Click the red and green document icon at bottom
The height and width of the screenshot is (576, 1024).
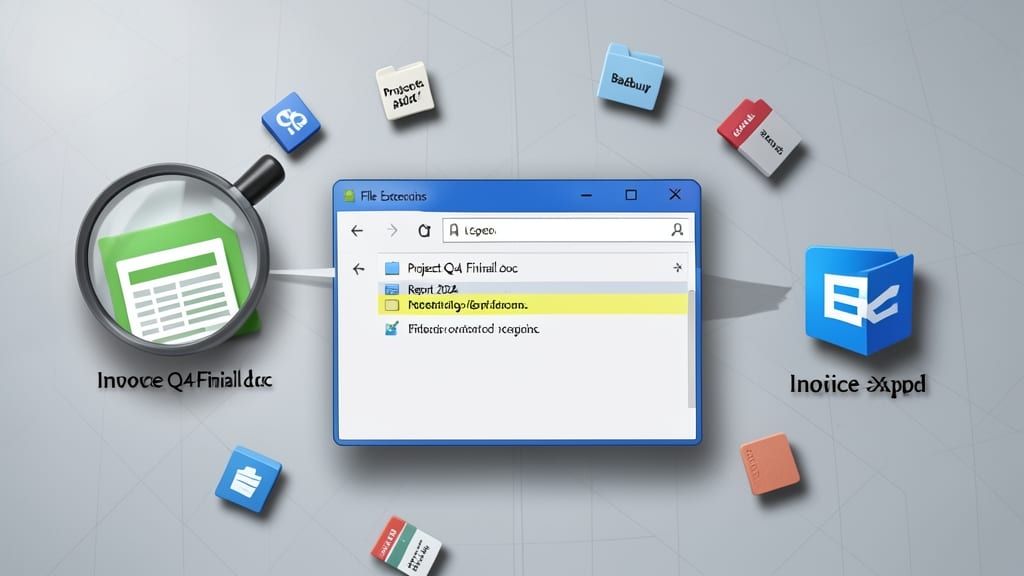[x=406, y=547]
